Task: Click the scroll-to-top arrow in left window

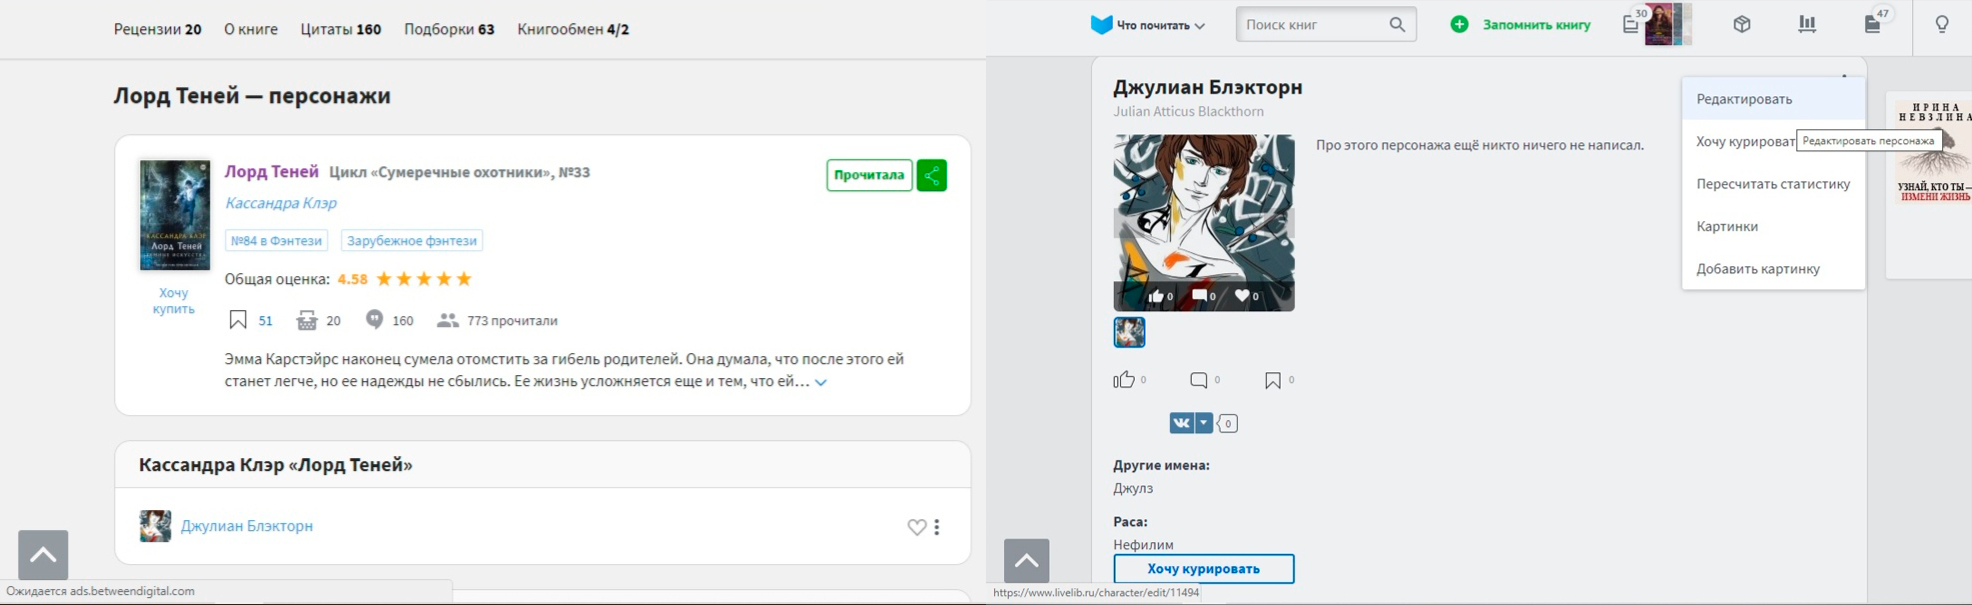Action: [x=43, y=555]
